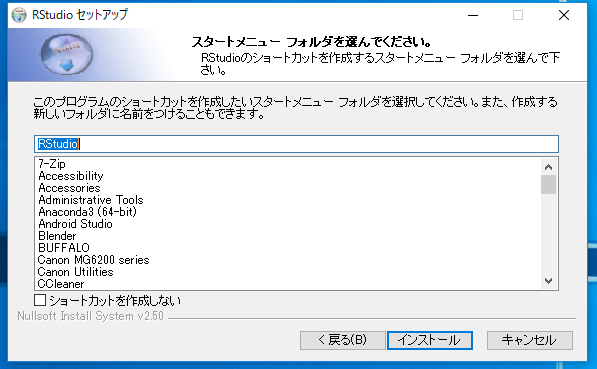
Task: Click the RStudio installer icon in title bar
Action: [x=19, y=15]
